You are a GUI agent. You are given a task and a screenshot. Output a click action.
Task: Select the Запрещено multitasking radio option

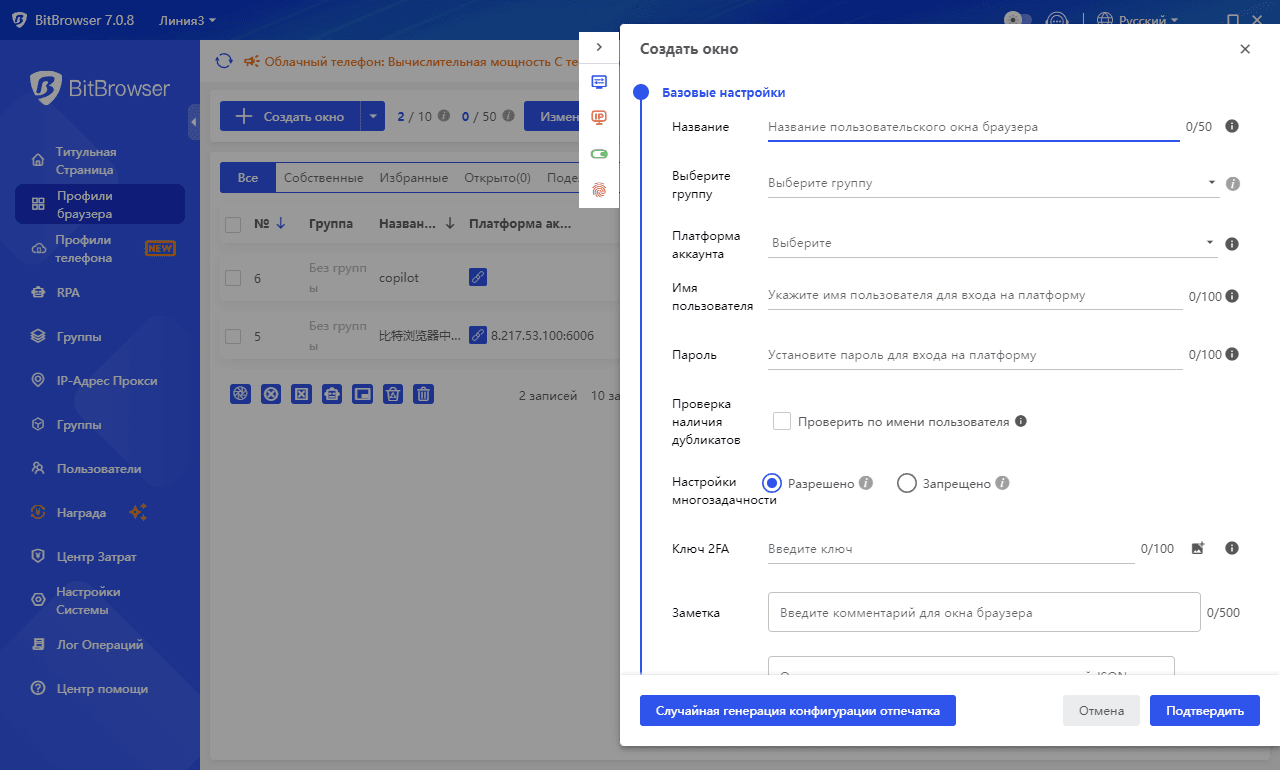[907, 483]
